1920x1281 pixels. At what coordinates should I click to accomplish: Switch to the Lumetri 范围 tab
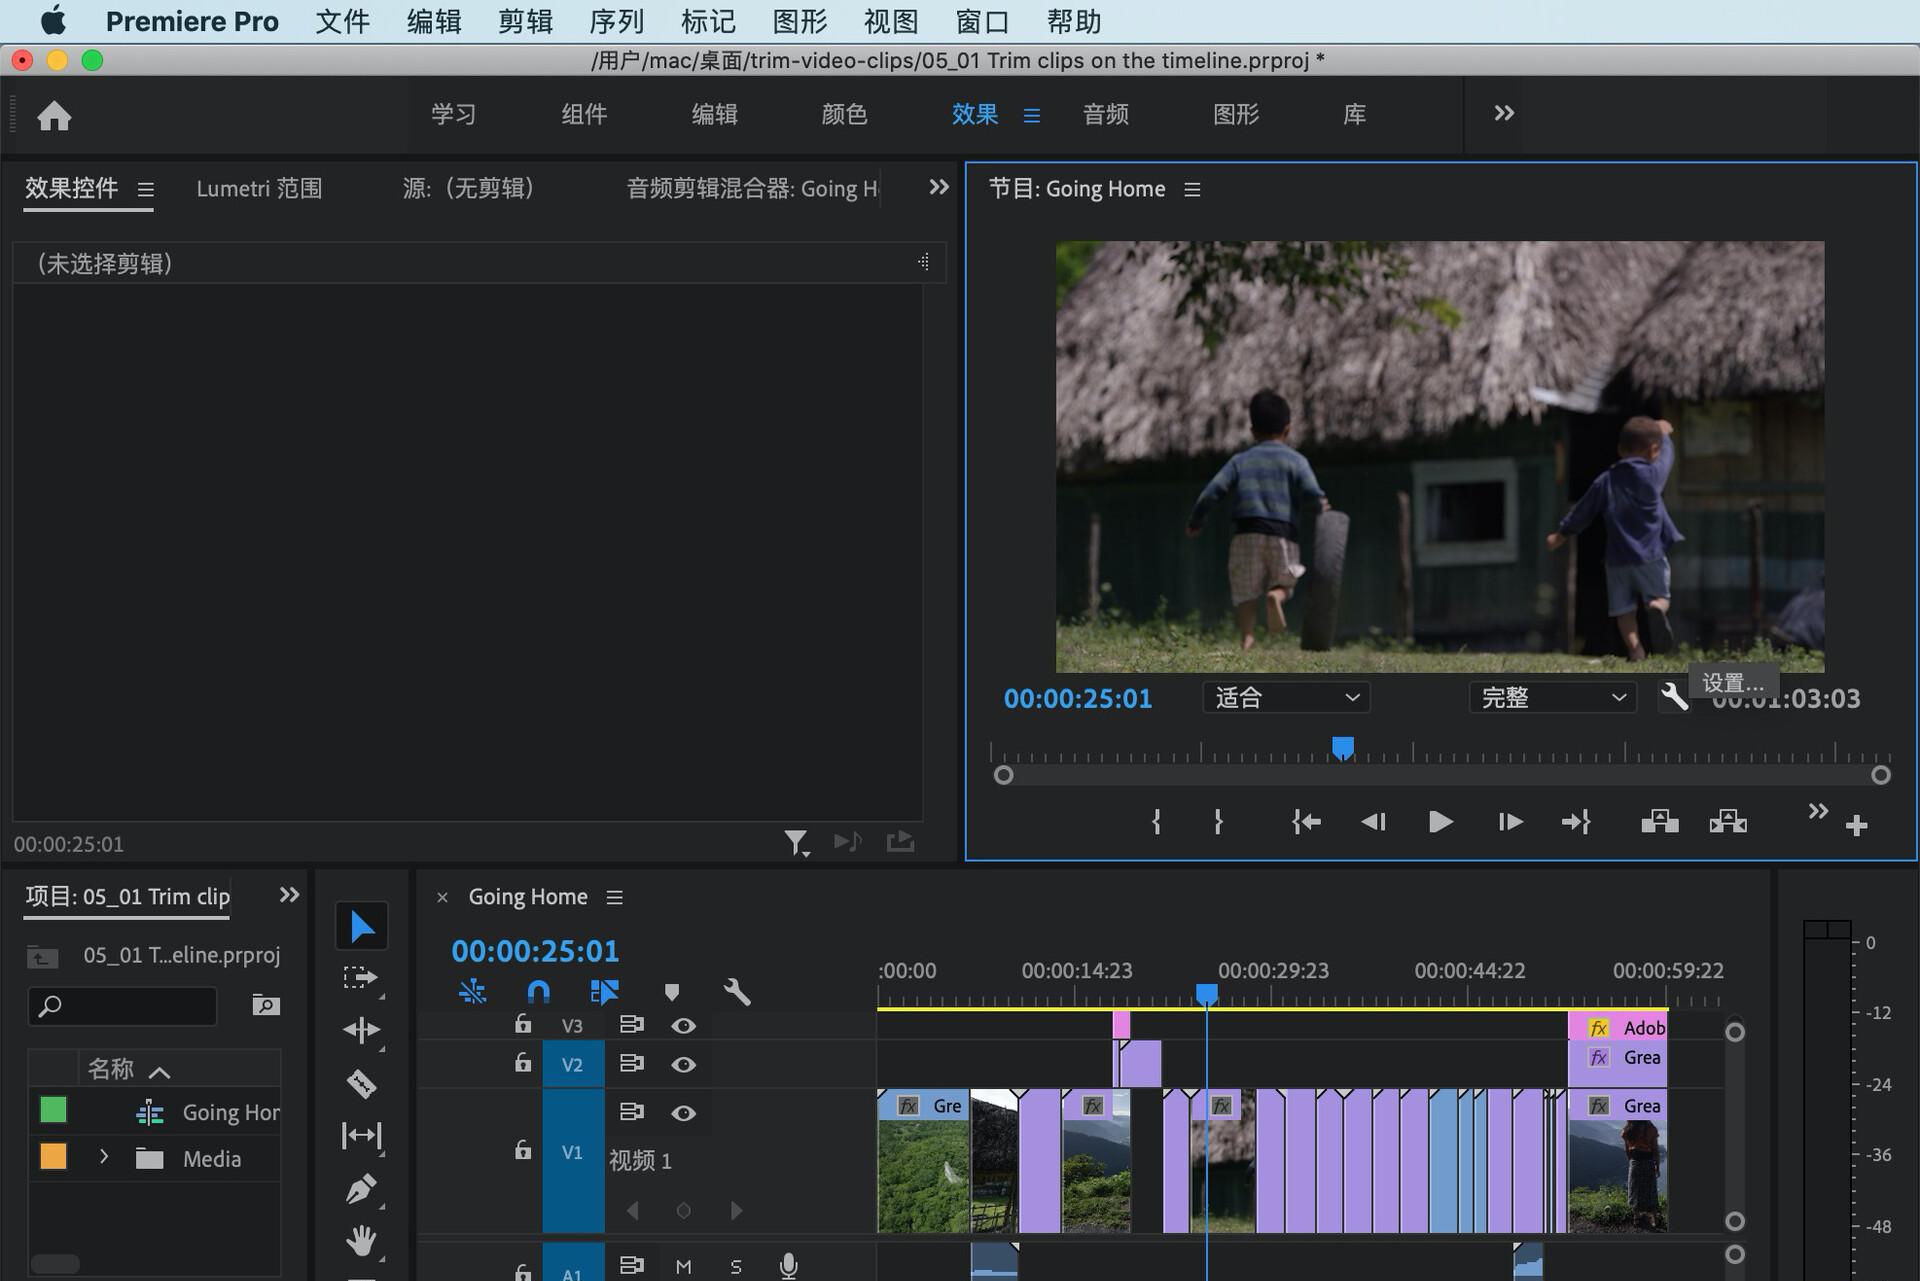point(259,188)
